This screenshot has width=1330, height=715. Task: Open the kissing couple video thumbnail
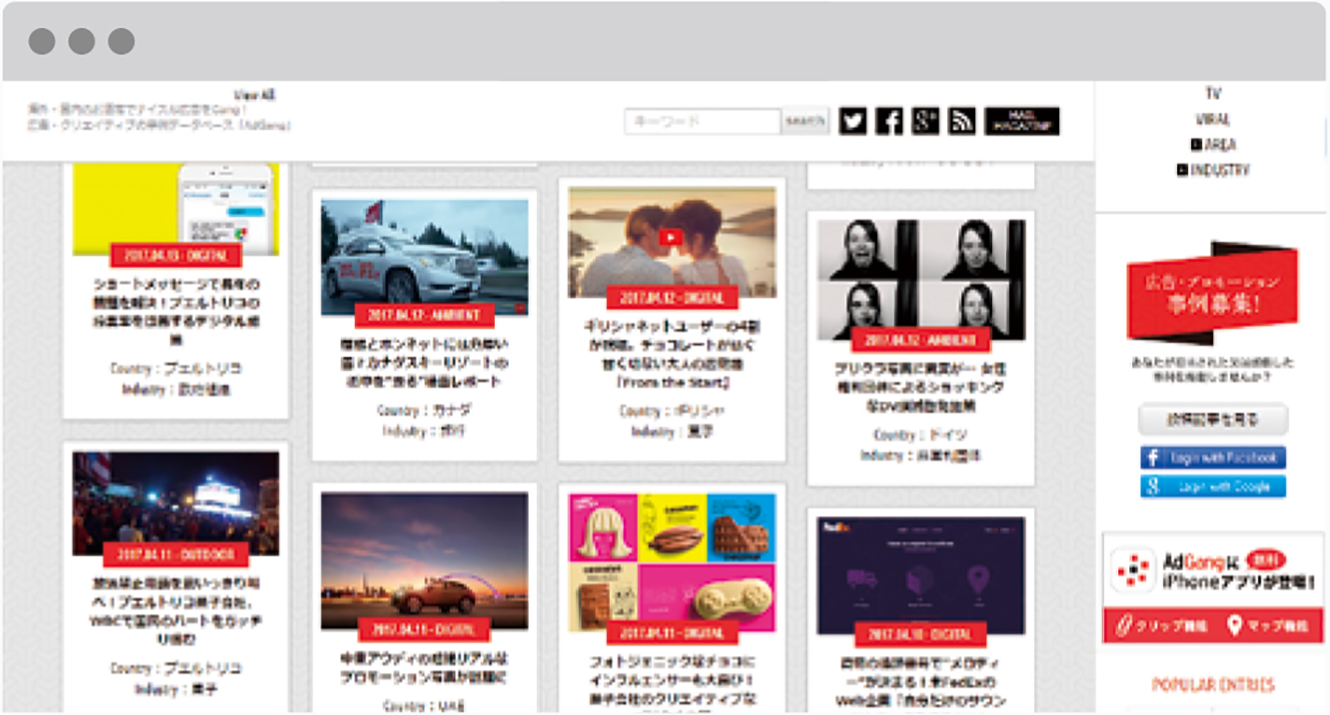coord(671,242)
